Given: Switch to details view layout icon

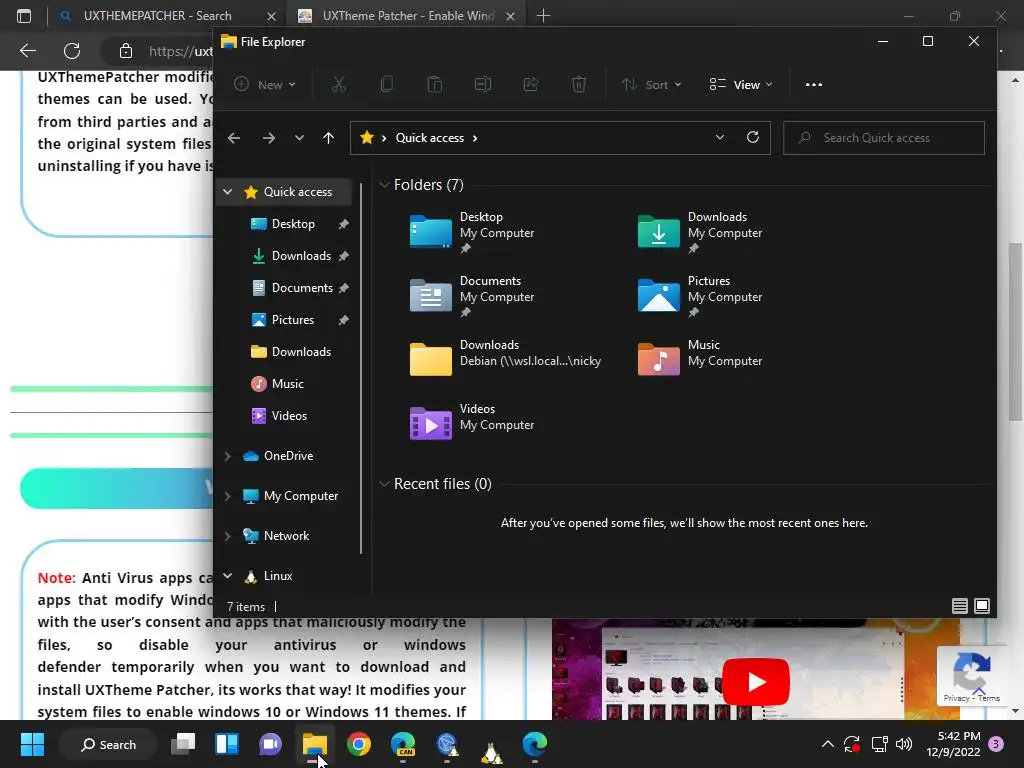Looking at the screenshot, I should pyautogui.click(x=959, y=606).
